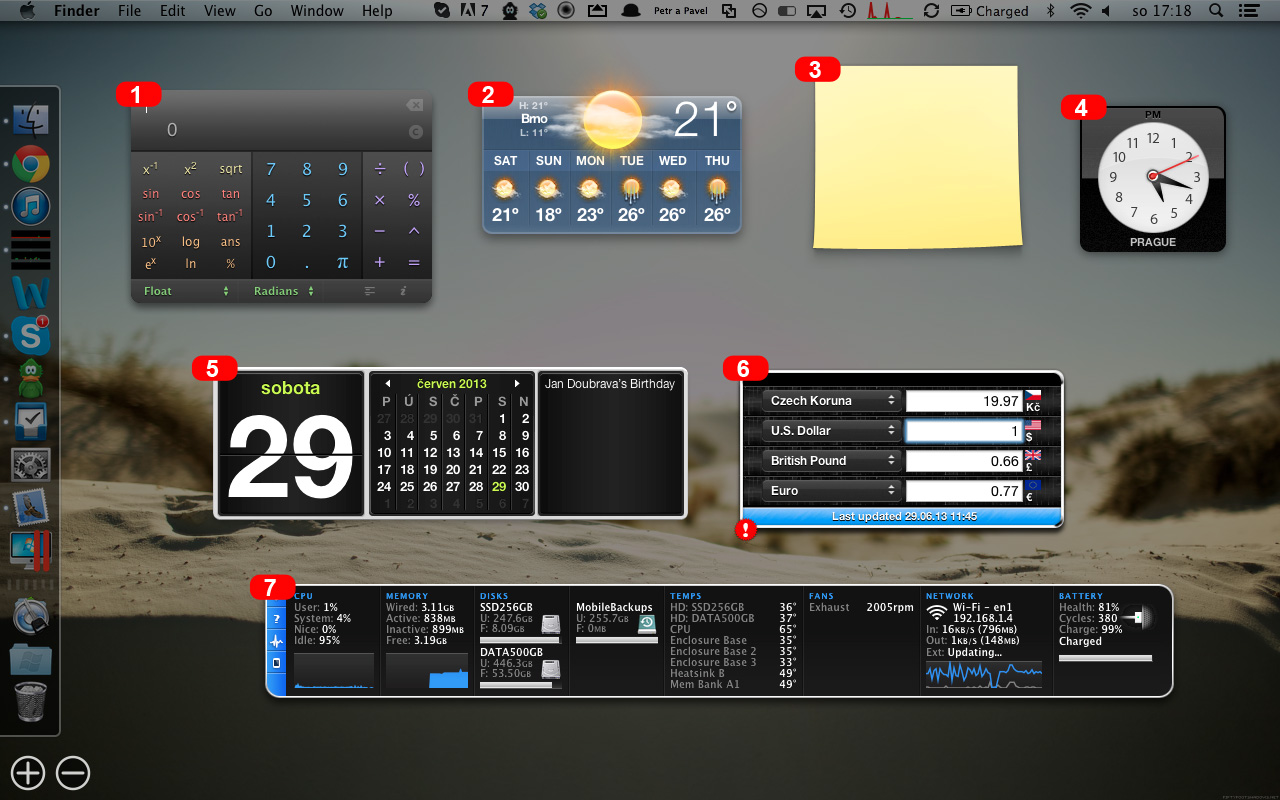This screenshot has width=1280, height=800.
Task: Expand the British Pound currency selector
Action: coord(832,461)
